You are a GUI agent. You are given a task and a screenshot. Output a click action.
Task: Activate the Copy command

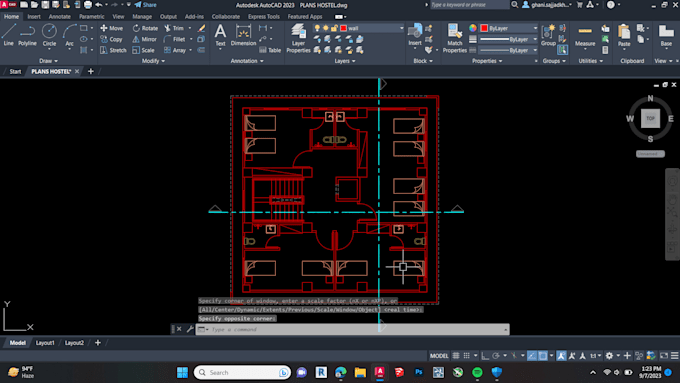[111, 39]
